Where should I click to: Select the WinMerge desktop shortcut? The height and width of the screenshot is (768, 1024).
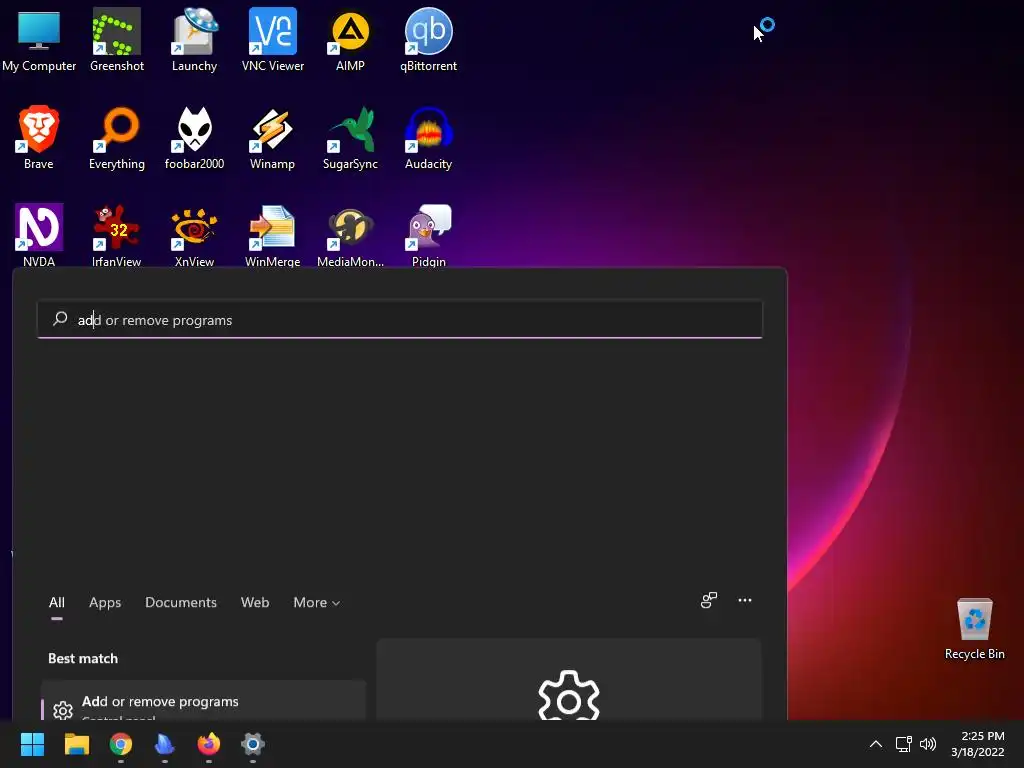[272, 235]
